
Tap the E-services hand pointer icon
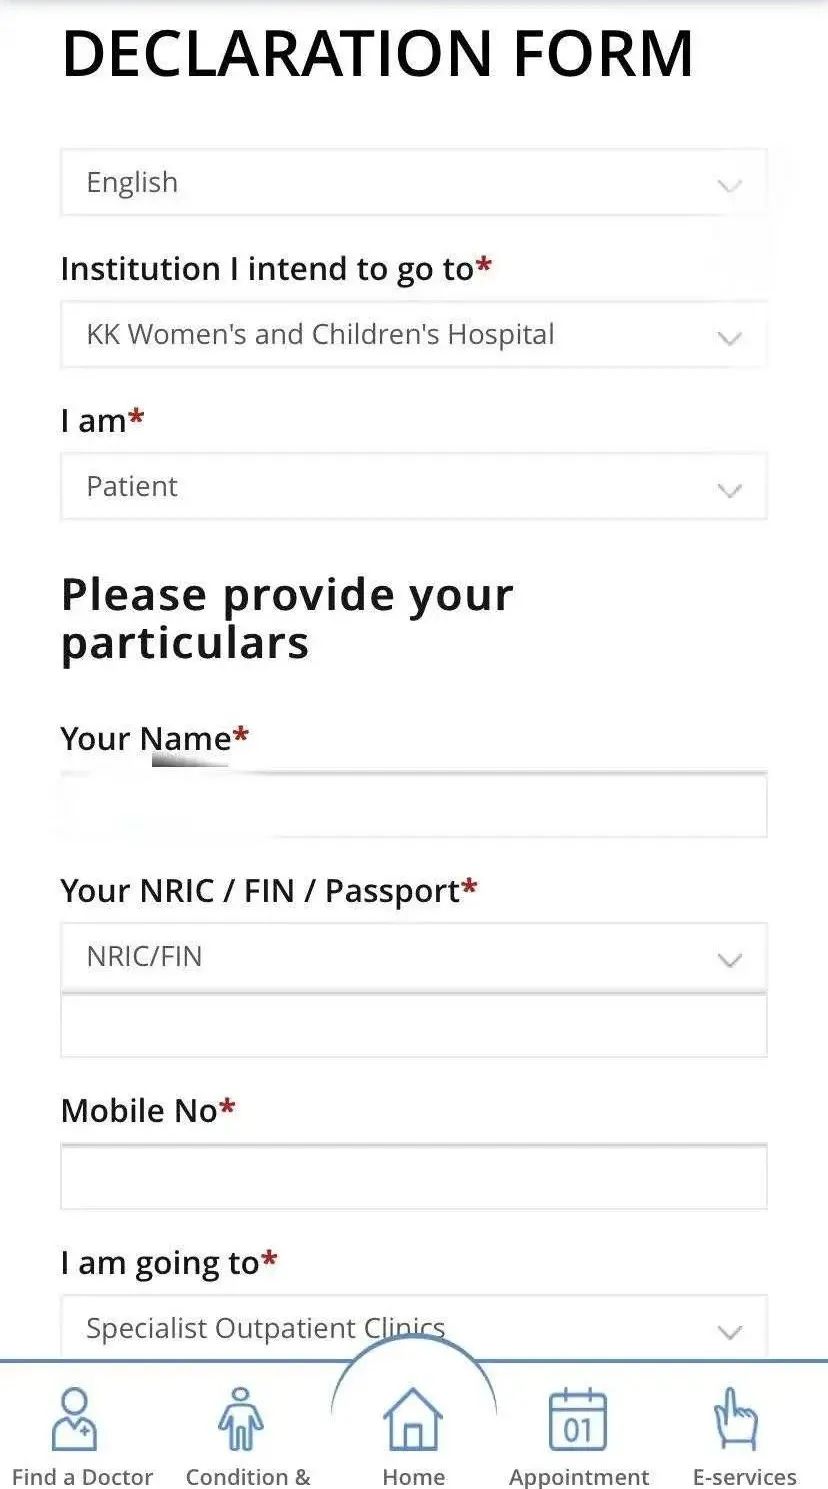pyautogui.click(x=736, y=1418)
